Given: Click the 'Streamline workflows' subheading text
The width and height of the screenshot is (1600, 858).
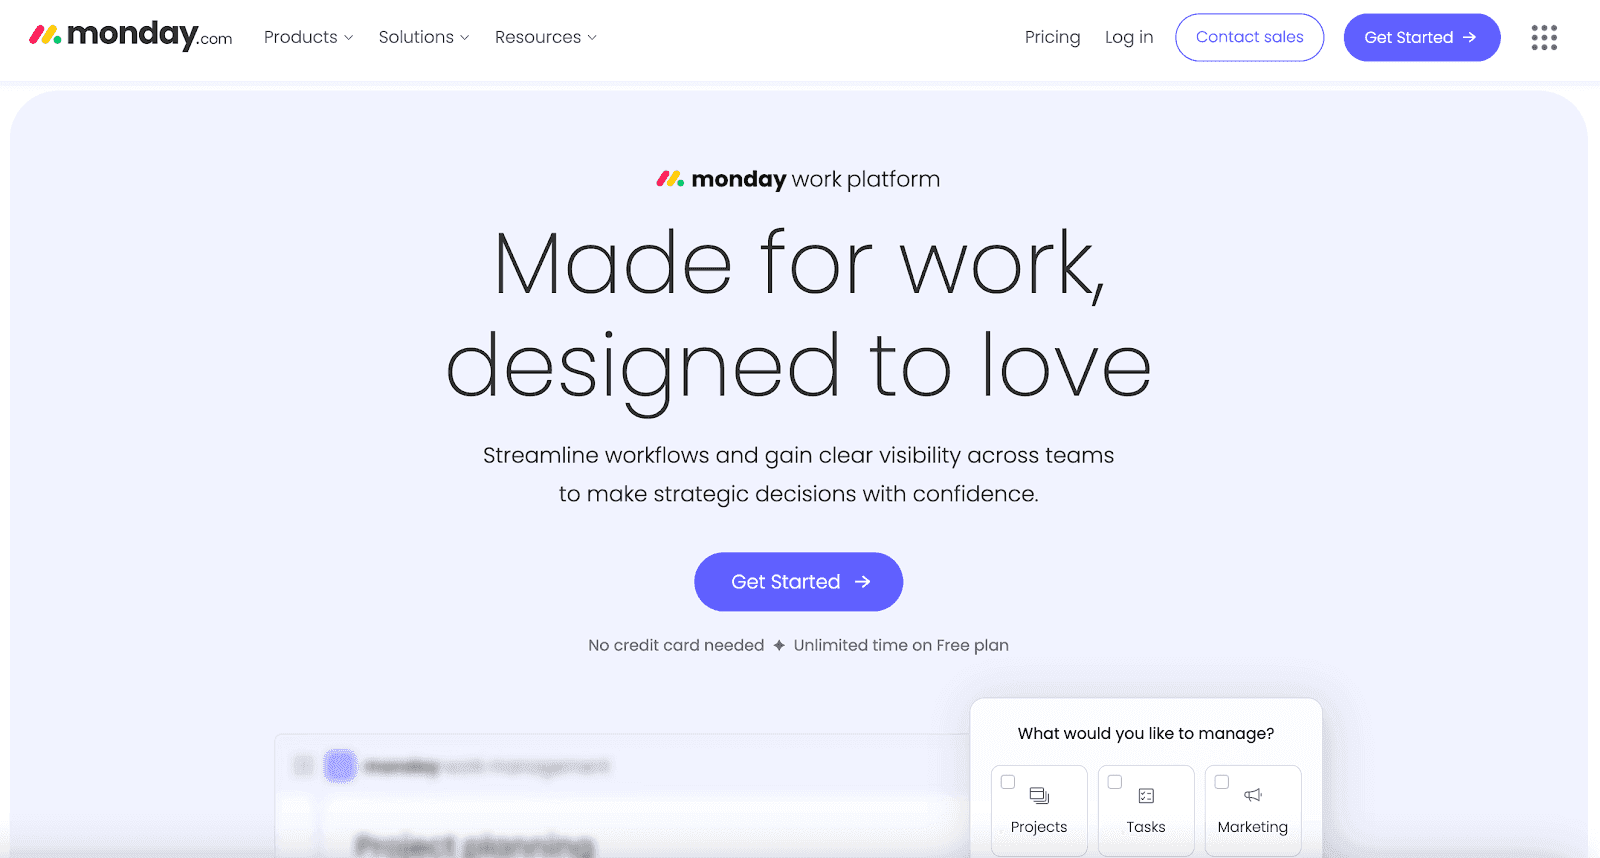Looking at the screenshot, I should 799,474.
